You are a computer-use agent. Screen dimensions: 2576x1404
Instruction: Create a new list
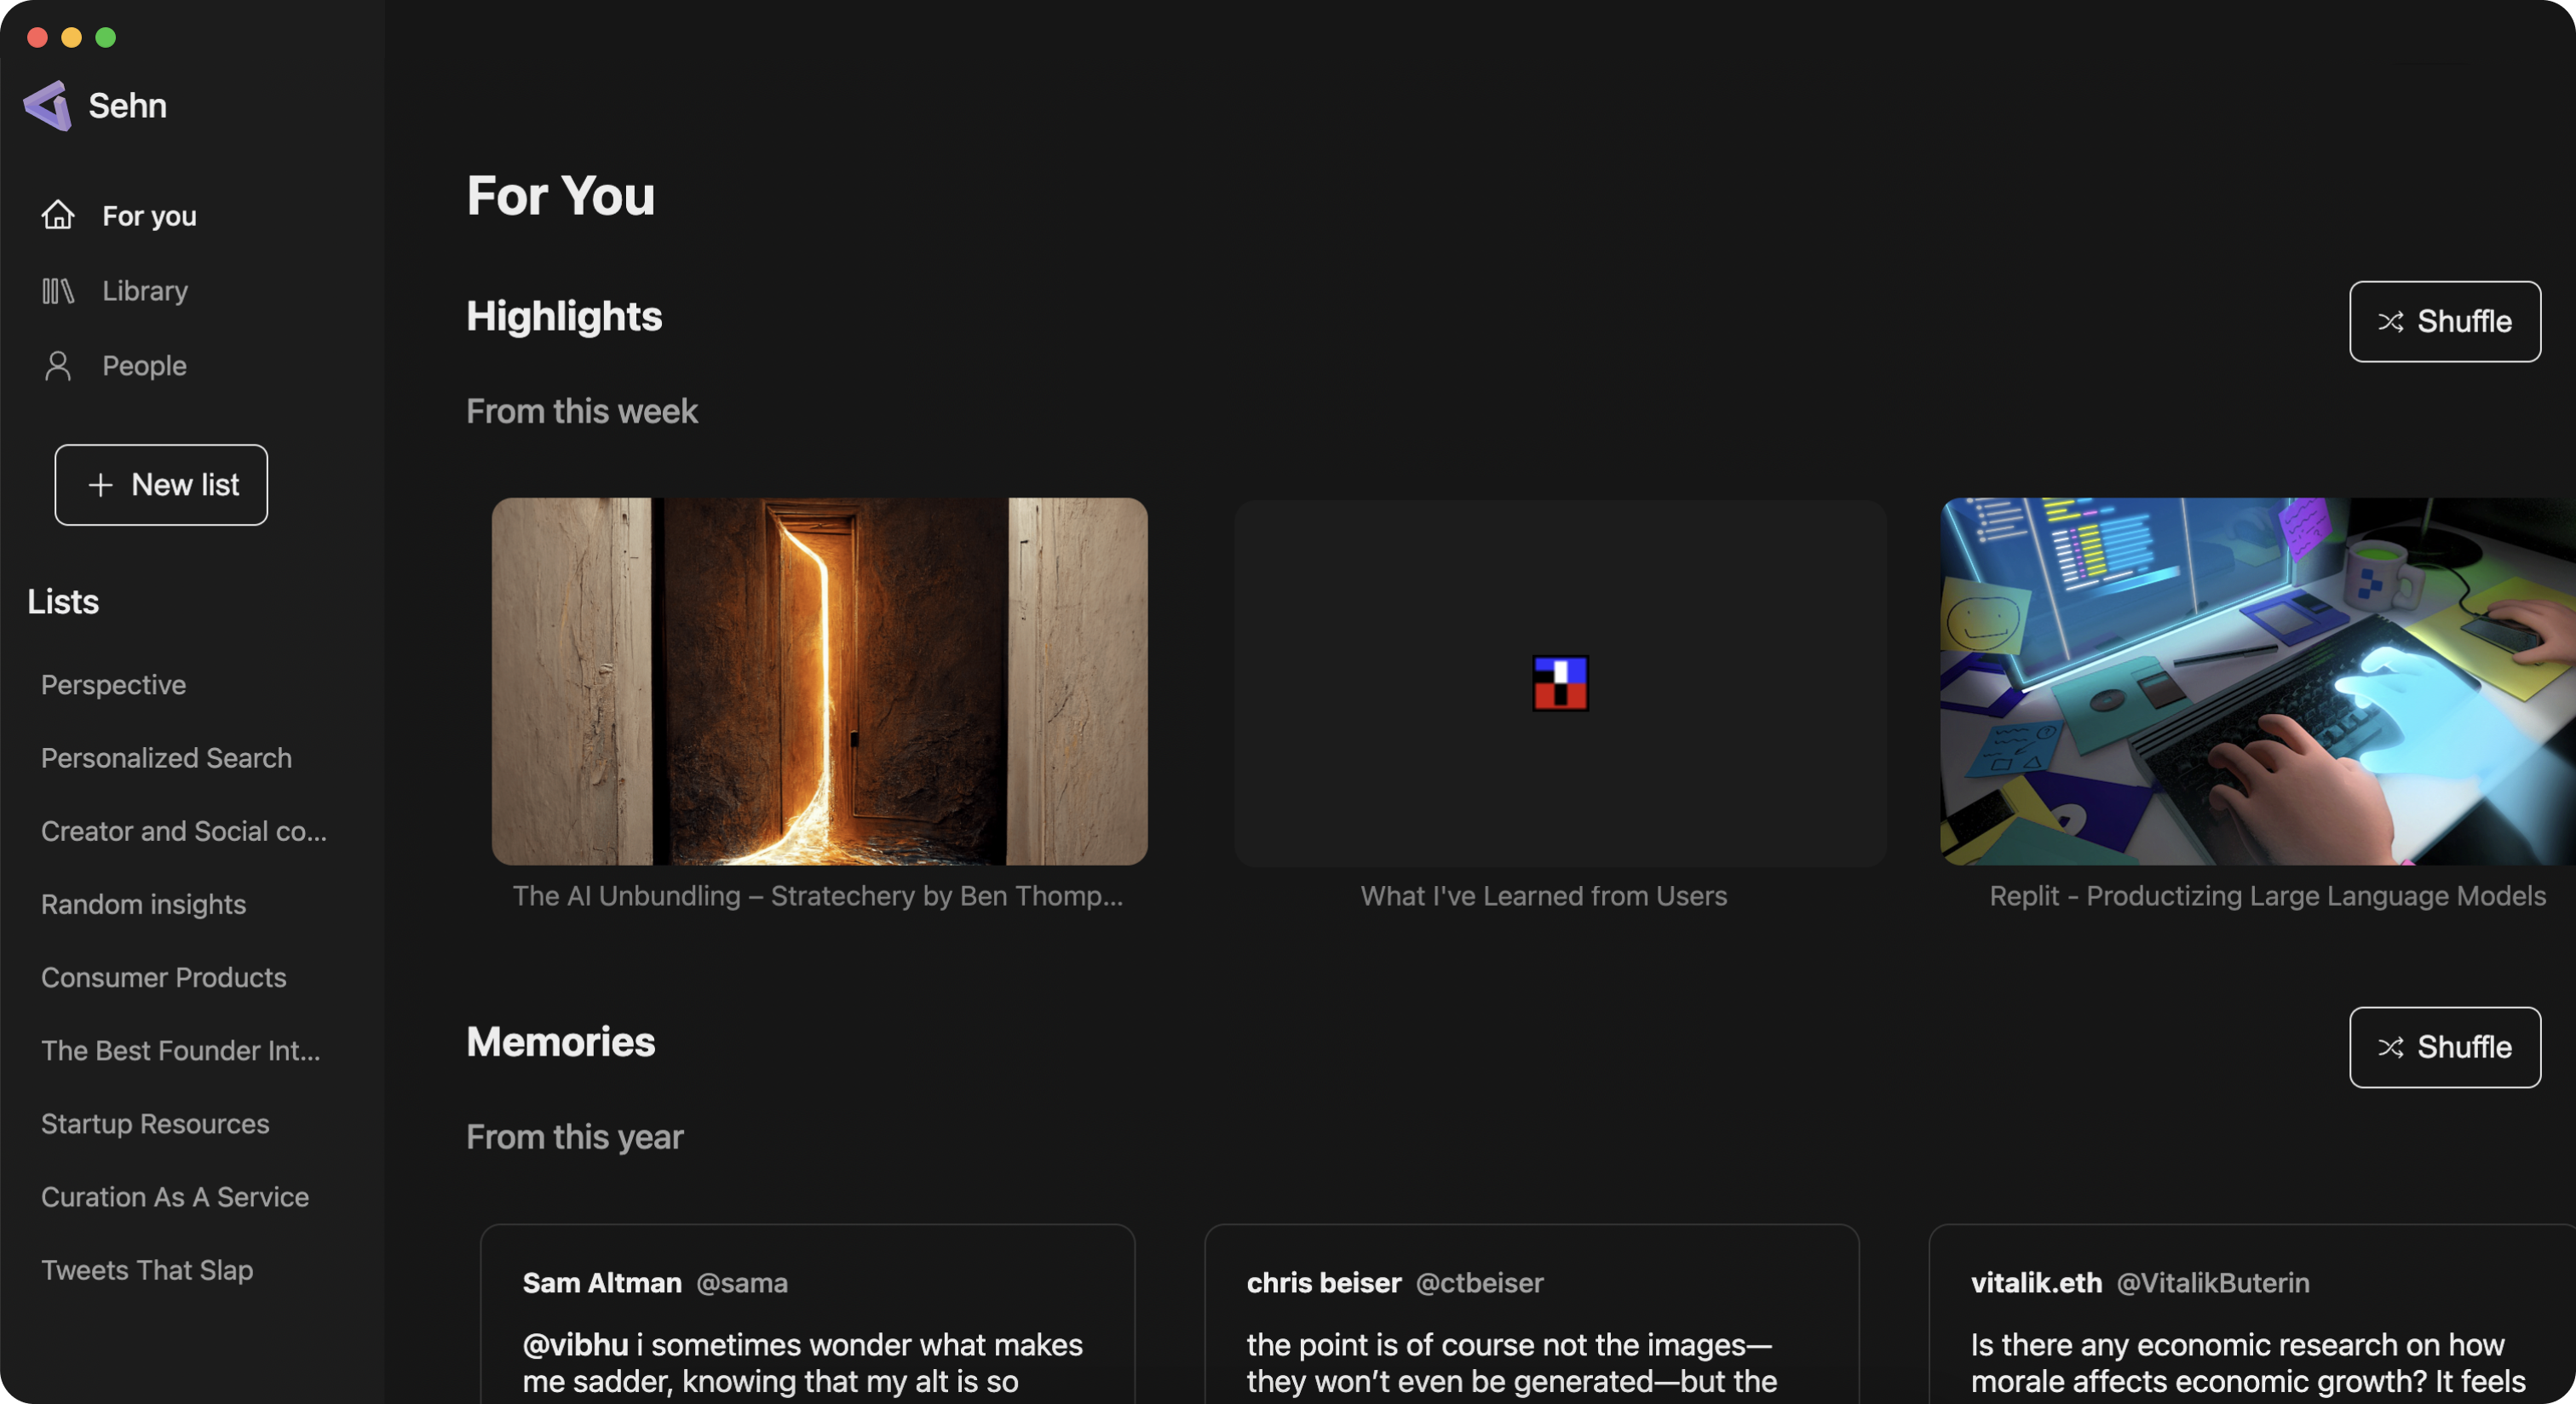[161, 485]
